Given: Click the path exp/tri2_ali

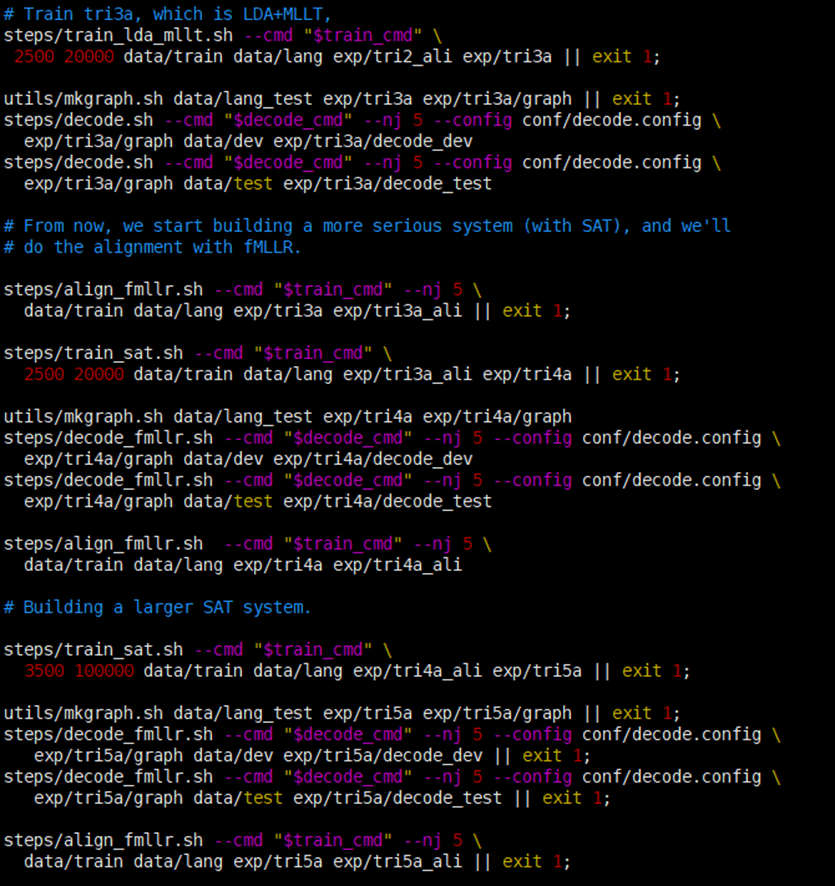Looking at the screenshot, I should (x=393, y=57).
